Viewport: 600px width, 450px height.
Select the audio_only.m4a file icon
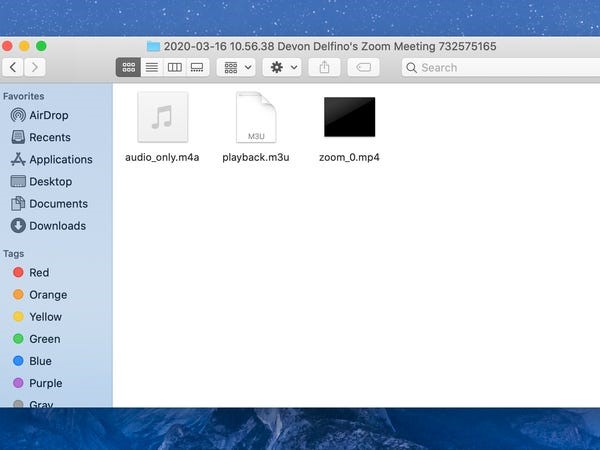pyautogui.click(x=163, y=117)
